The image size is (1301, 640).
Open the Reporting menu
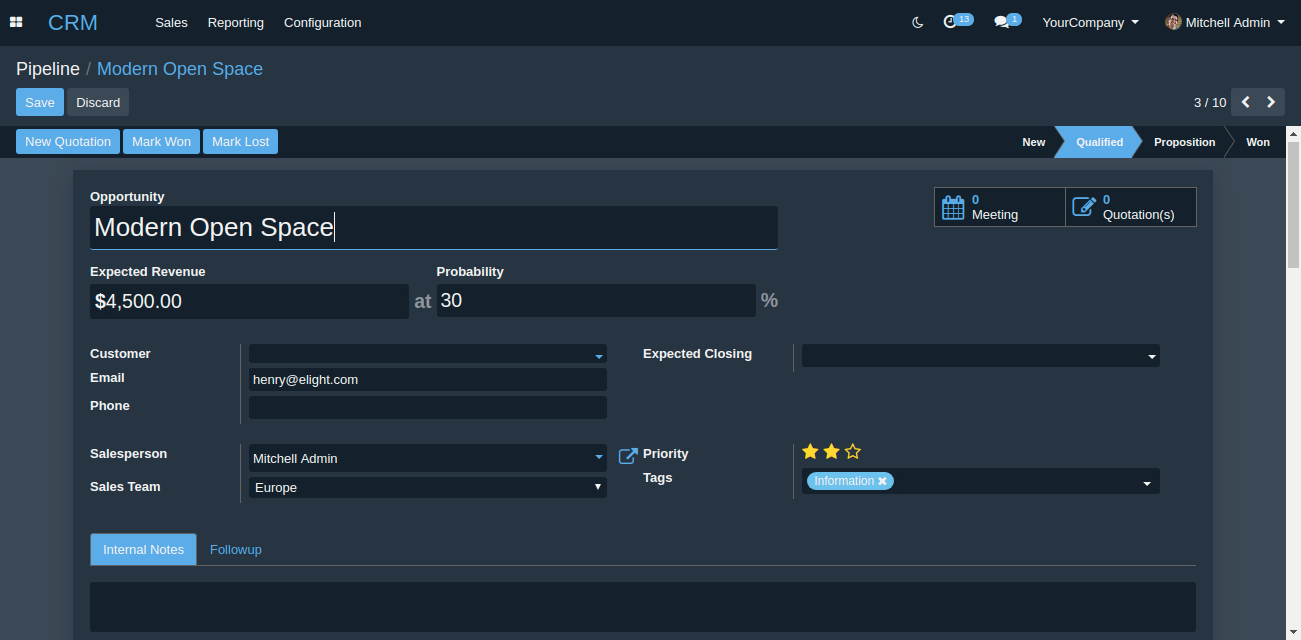click(x=236, y=22)
